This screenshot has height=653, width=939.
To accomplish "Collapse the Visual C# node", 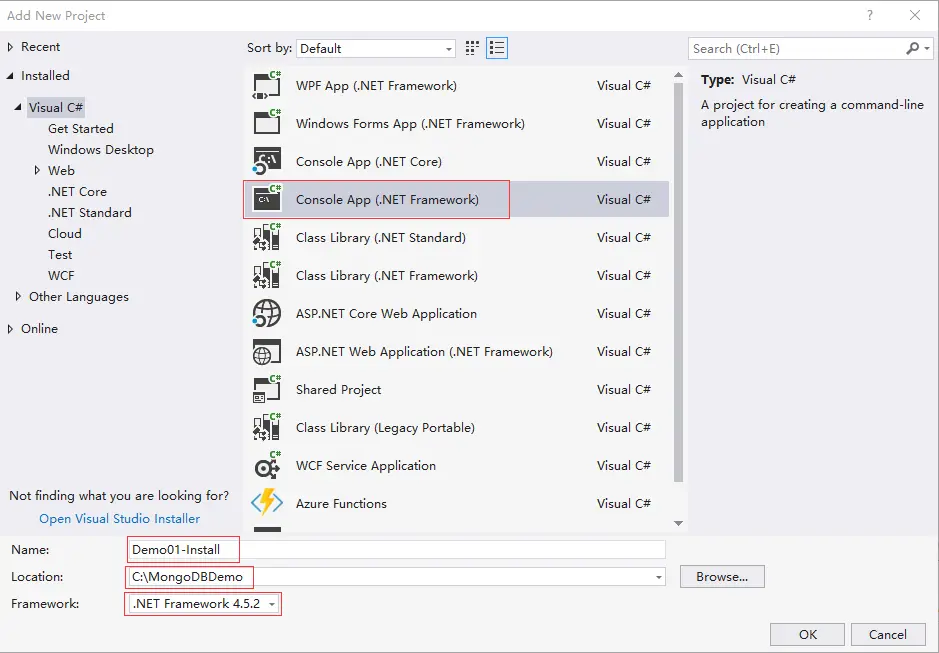I will click(18, 107).
